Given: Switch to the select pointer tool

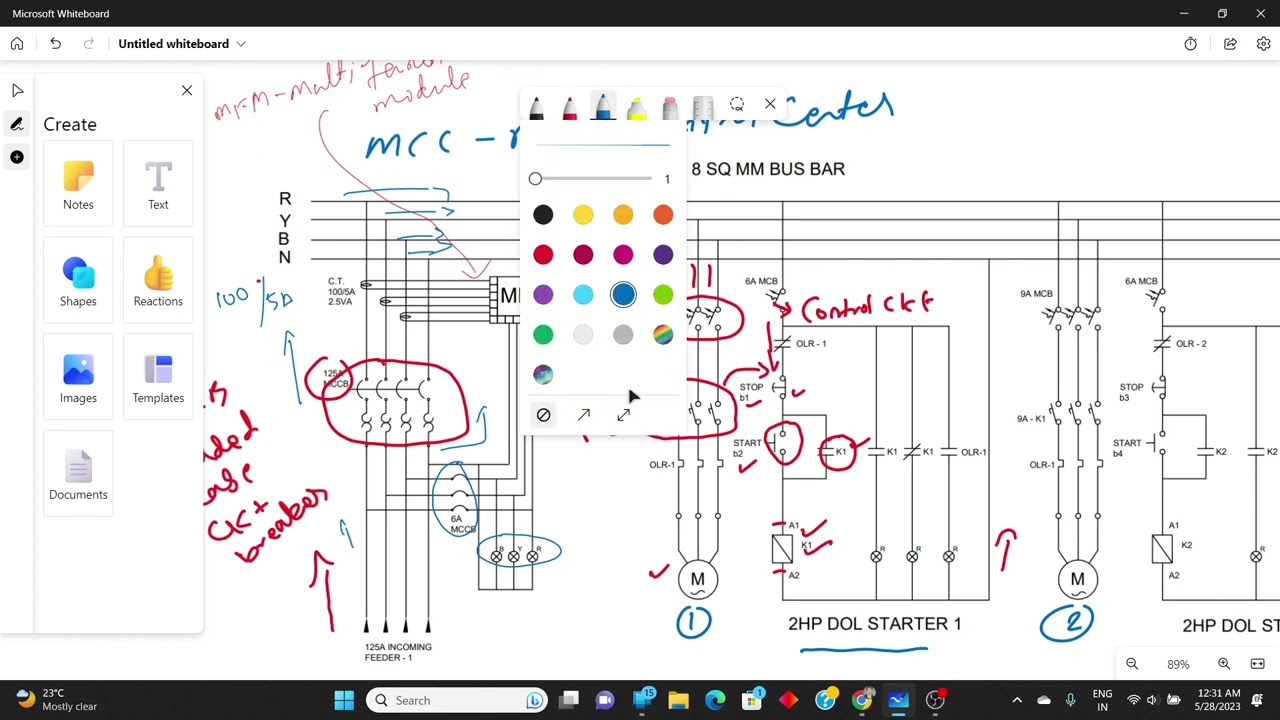Looking at the screenshot, I should coord(17,91).
